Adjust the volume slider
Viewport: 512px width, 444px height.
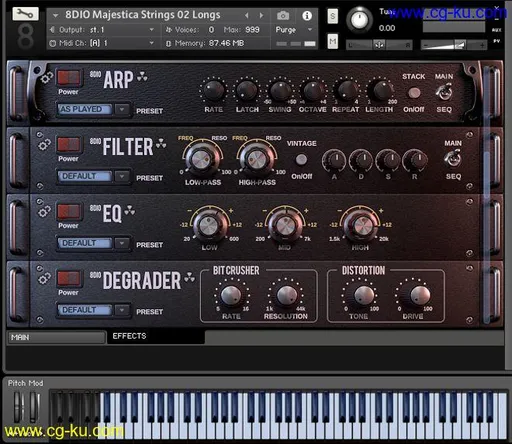(x=454, y=45)
